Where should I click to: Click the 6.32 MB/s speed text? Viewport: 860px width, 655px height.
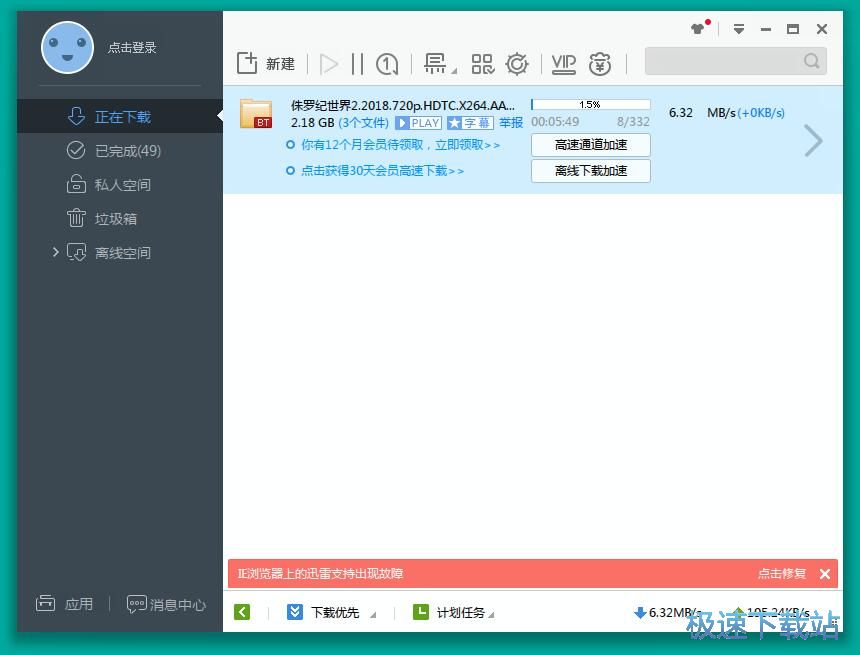[x=702, y=113]
